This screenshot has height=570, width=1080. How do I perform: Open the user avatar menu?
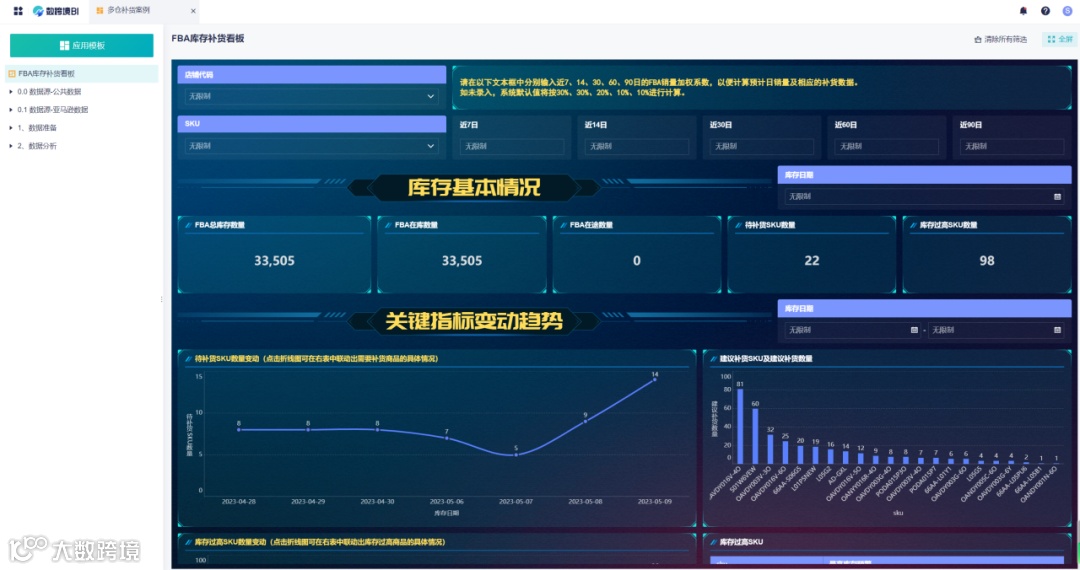point(1068,10)
